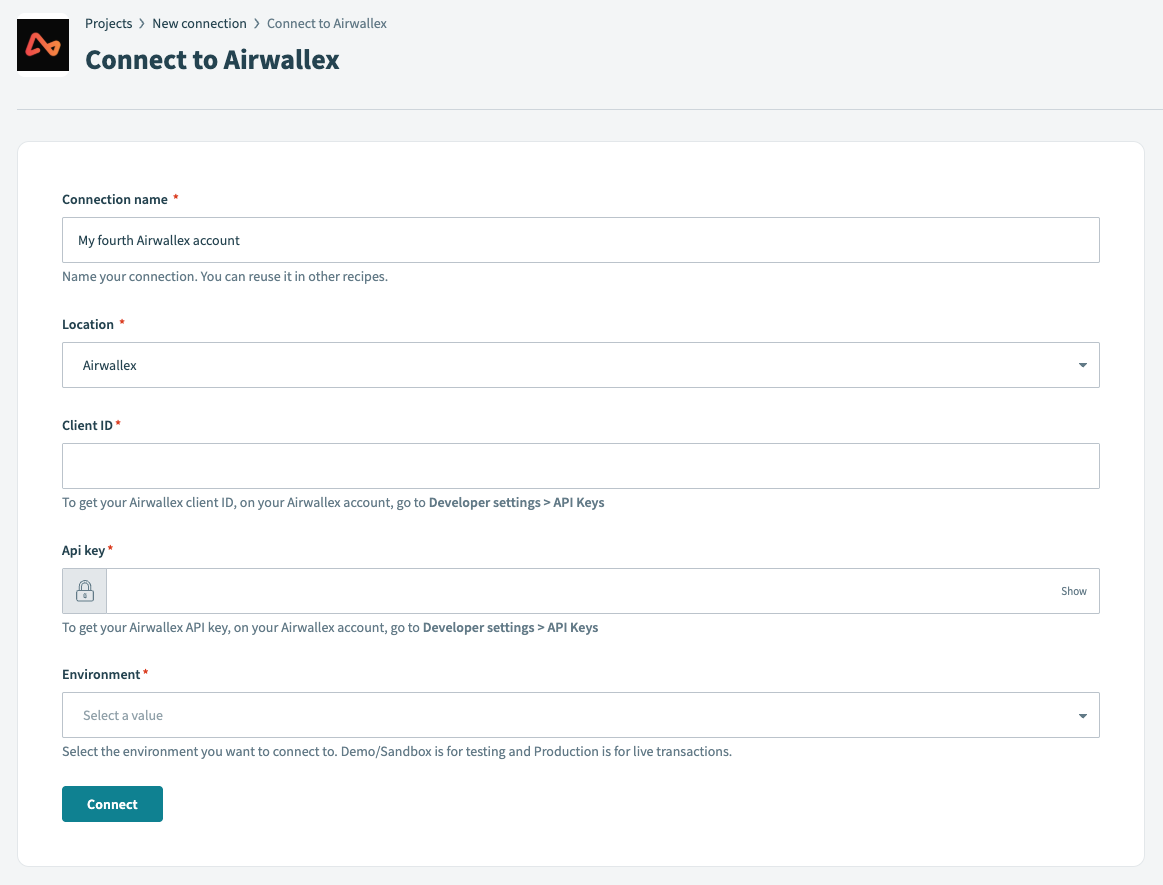Click the red asterisk next to Environment
Viewport: 1163px width, 885px height.
point(146,672)
